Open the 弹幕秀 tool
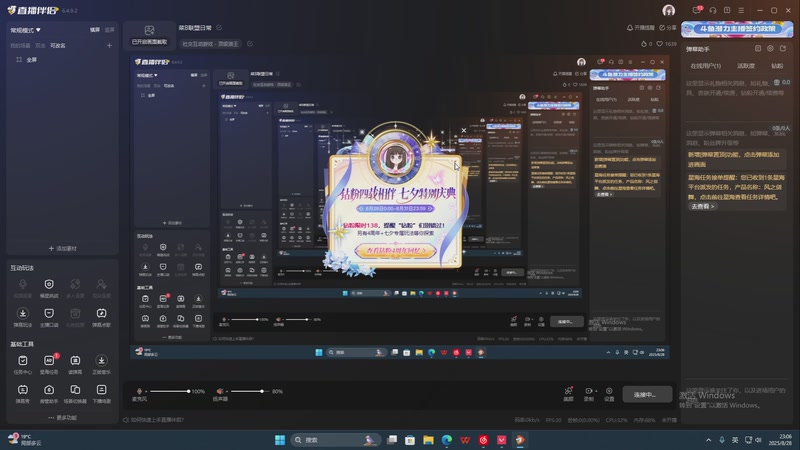800x450 pixels. click(22, 394)
